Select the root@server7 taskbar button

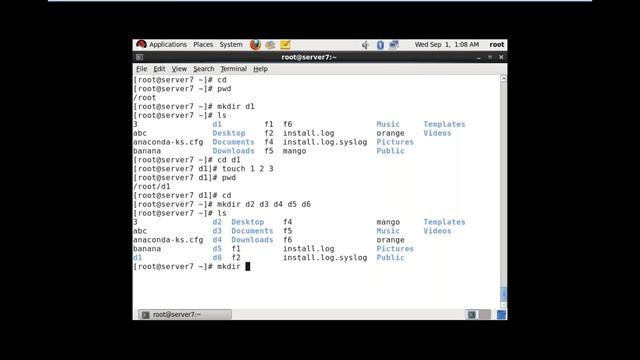click(184, 314)
